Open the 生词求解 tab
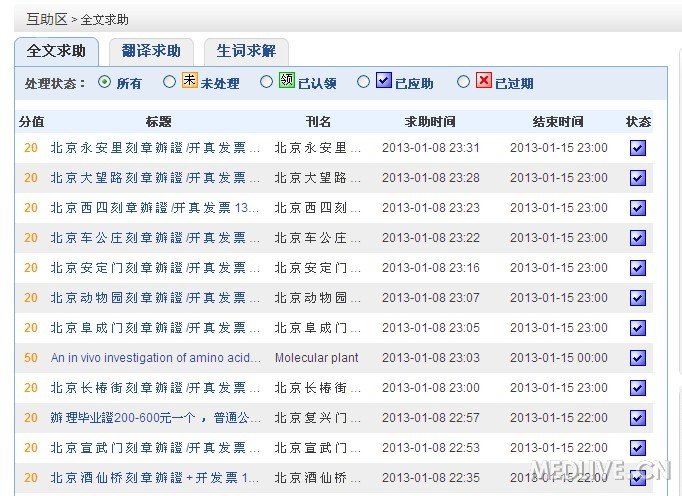Image resolution: width=682 pixels, height=496 pixels. [246, 51]
